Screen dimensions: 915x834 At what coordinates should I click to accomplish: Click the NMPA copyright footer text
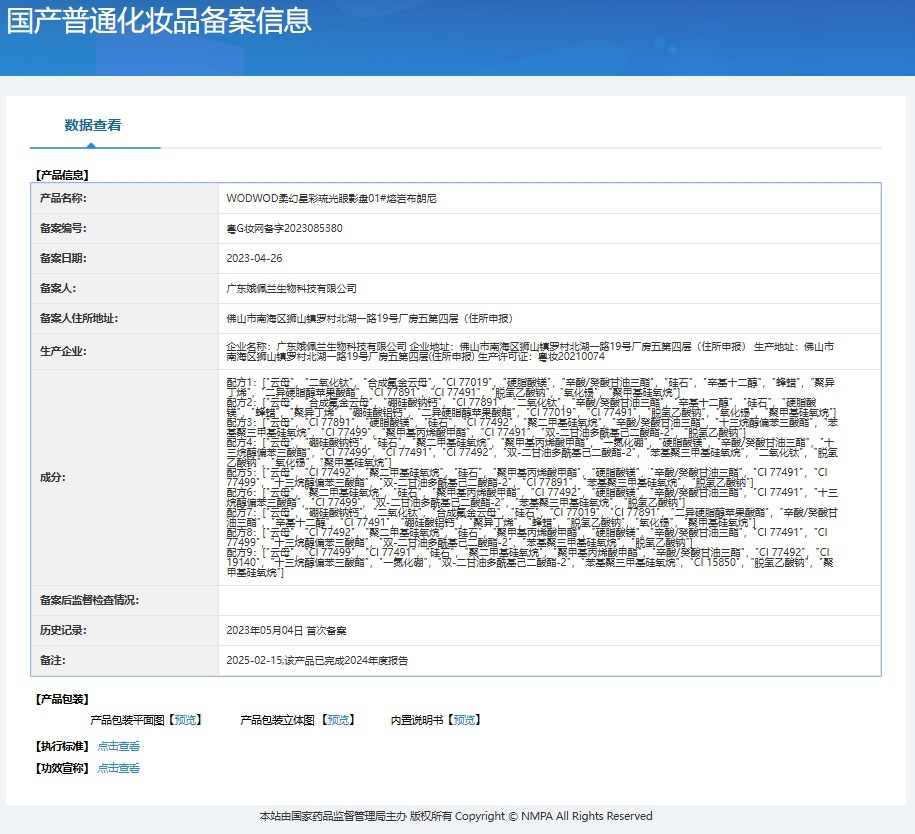[456, 816]
